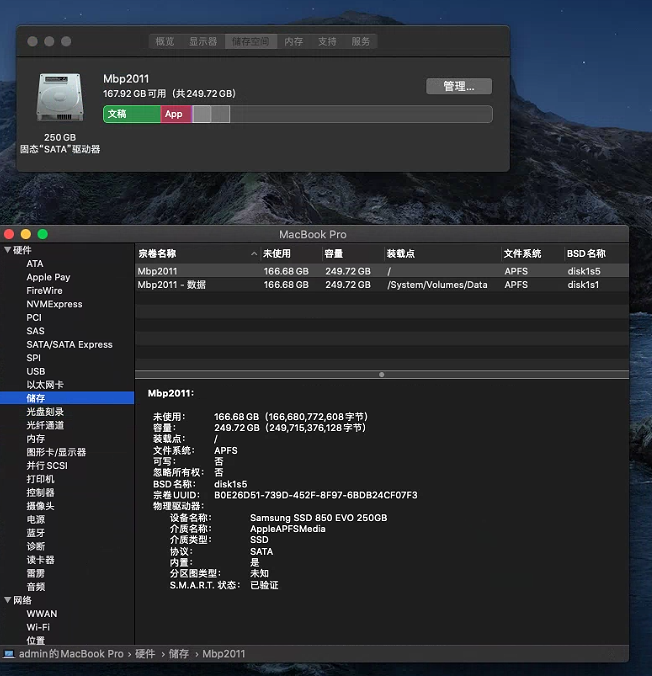This screenshot has height=676, width=652.
Task: Click the pane divider handle dot
Action: (381, 375)
